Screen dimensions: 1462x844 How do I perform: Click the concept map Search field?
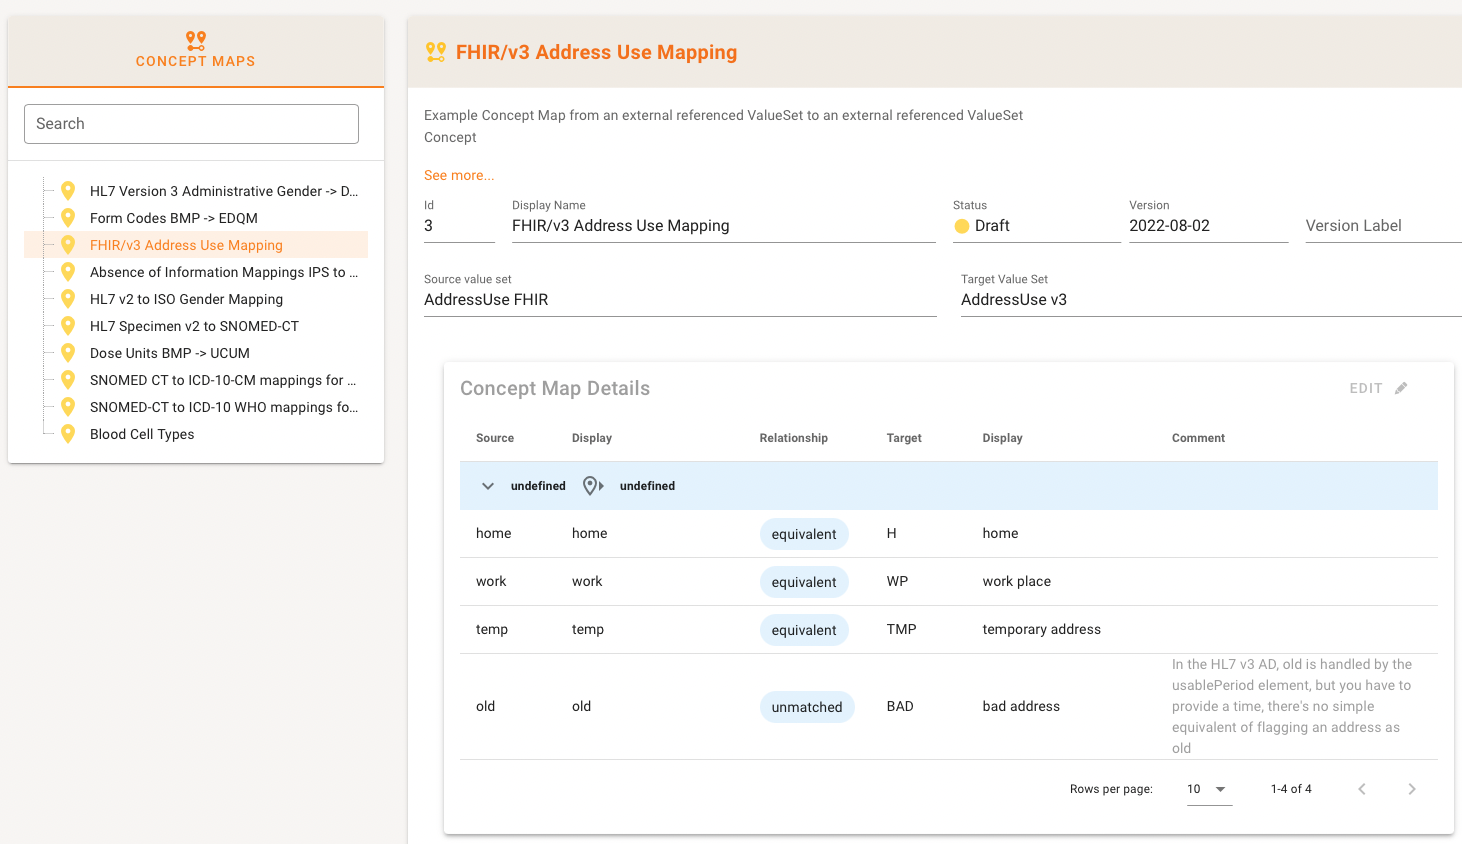point(191,124)
